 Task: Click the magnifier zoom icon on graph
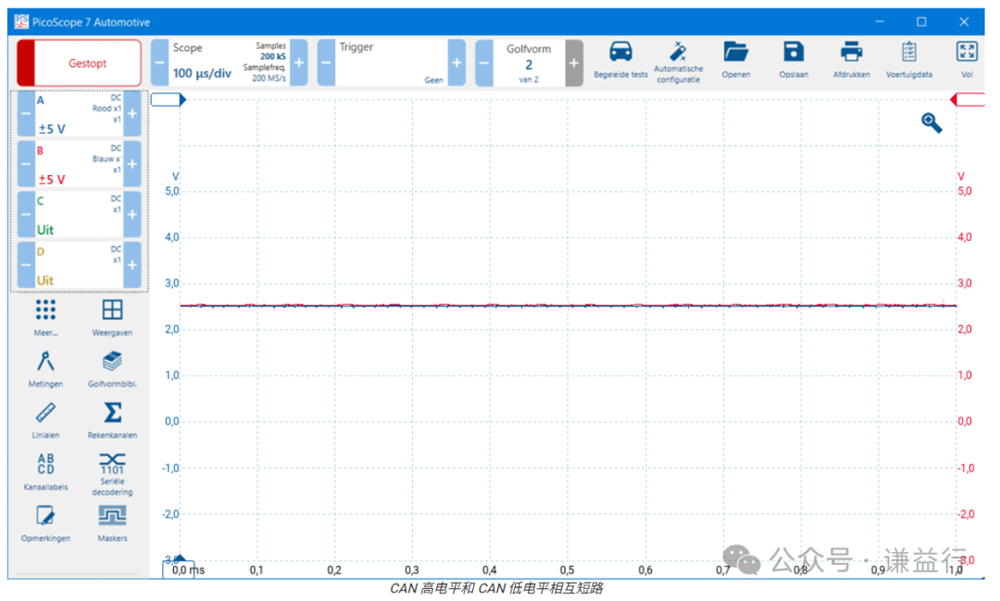tap(931, 123)
